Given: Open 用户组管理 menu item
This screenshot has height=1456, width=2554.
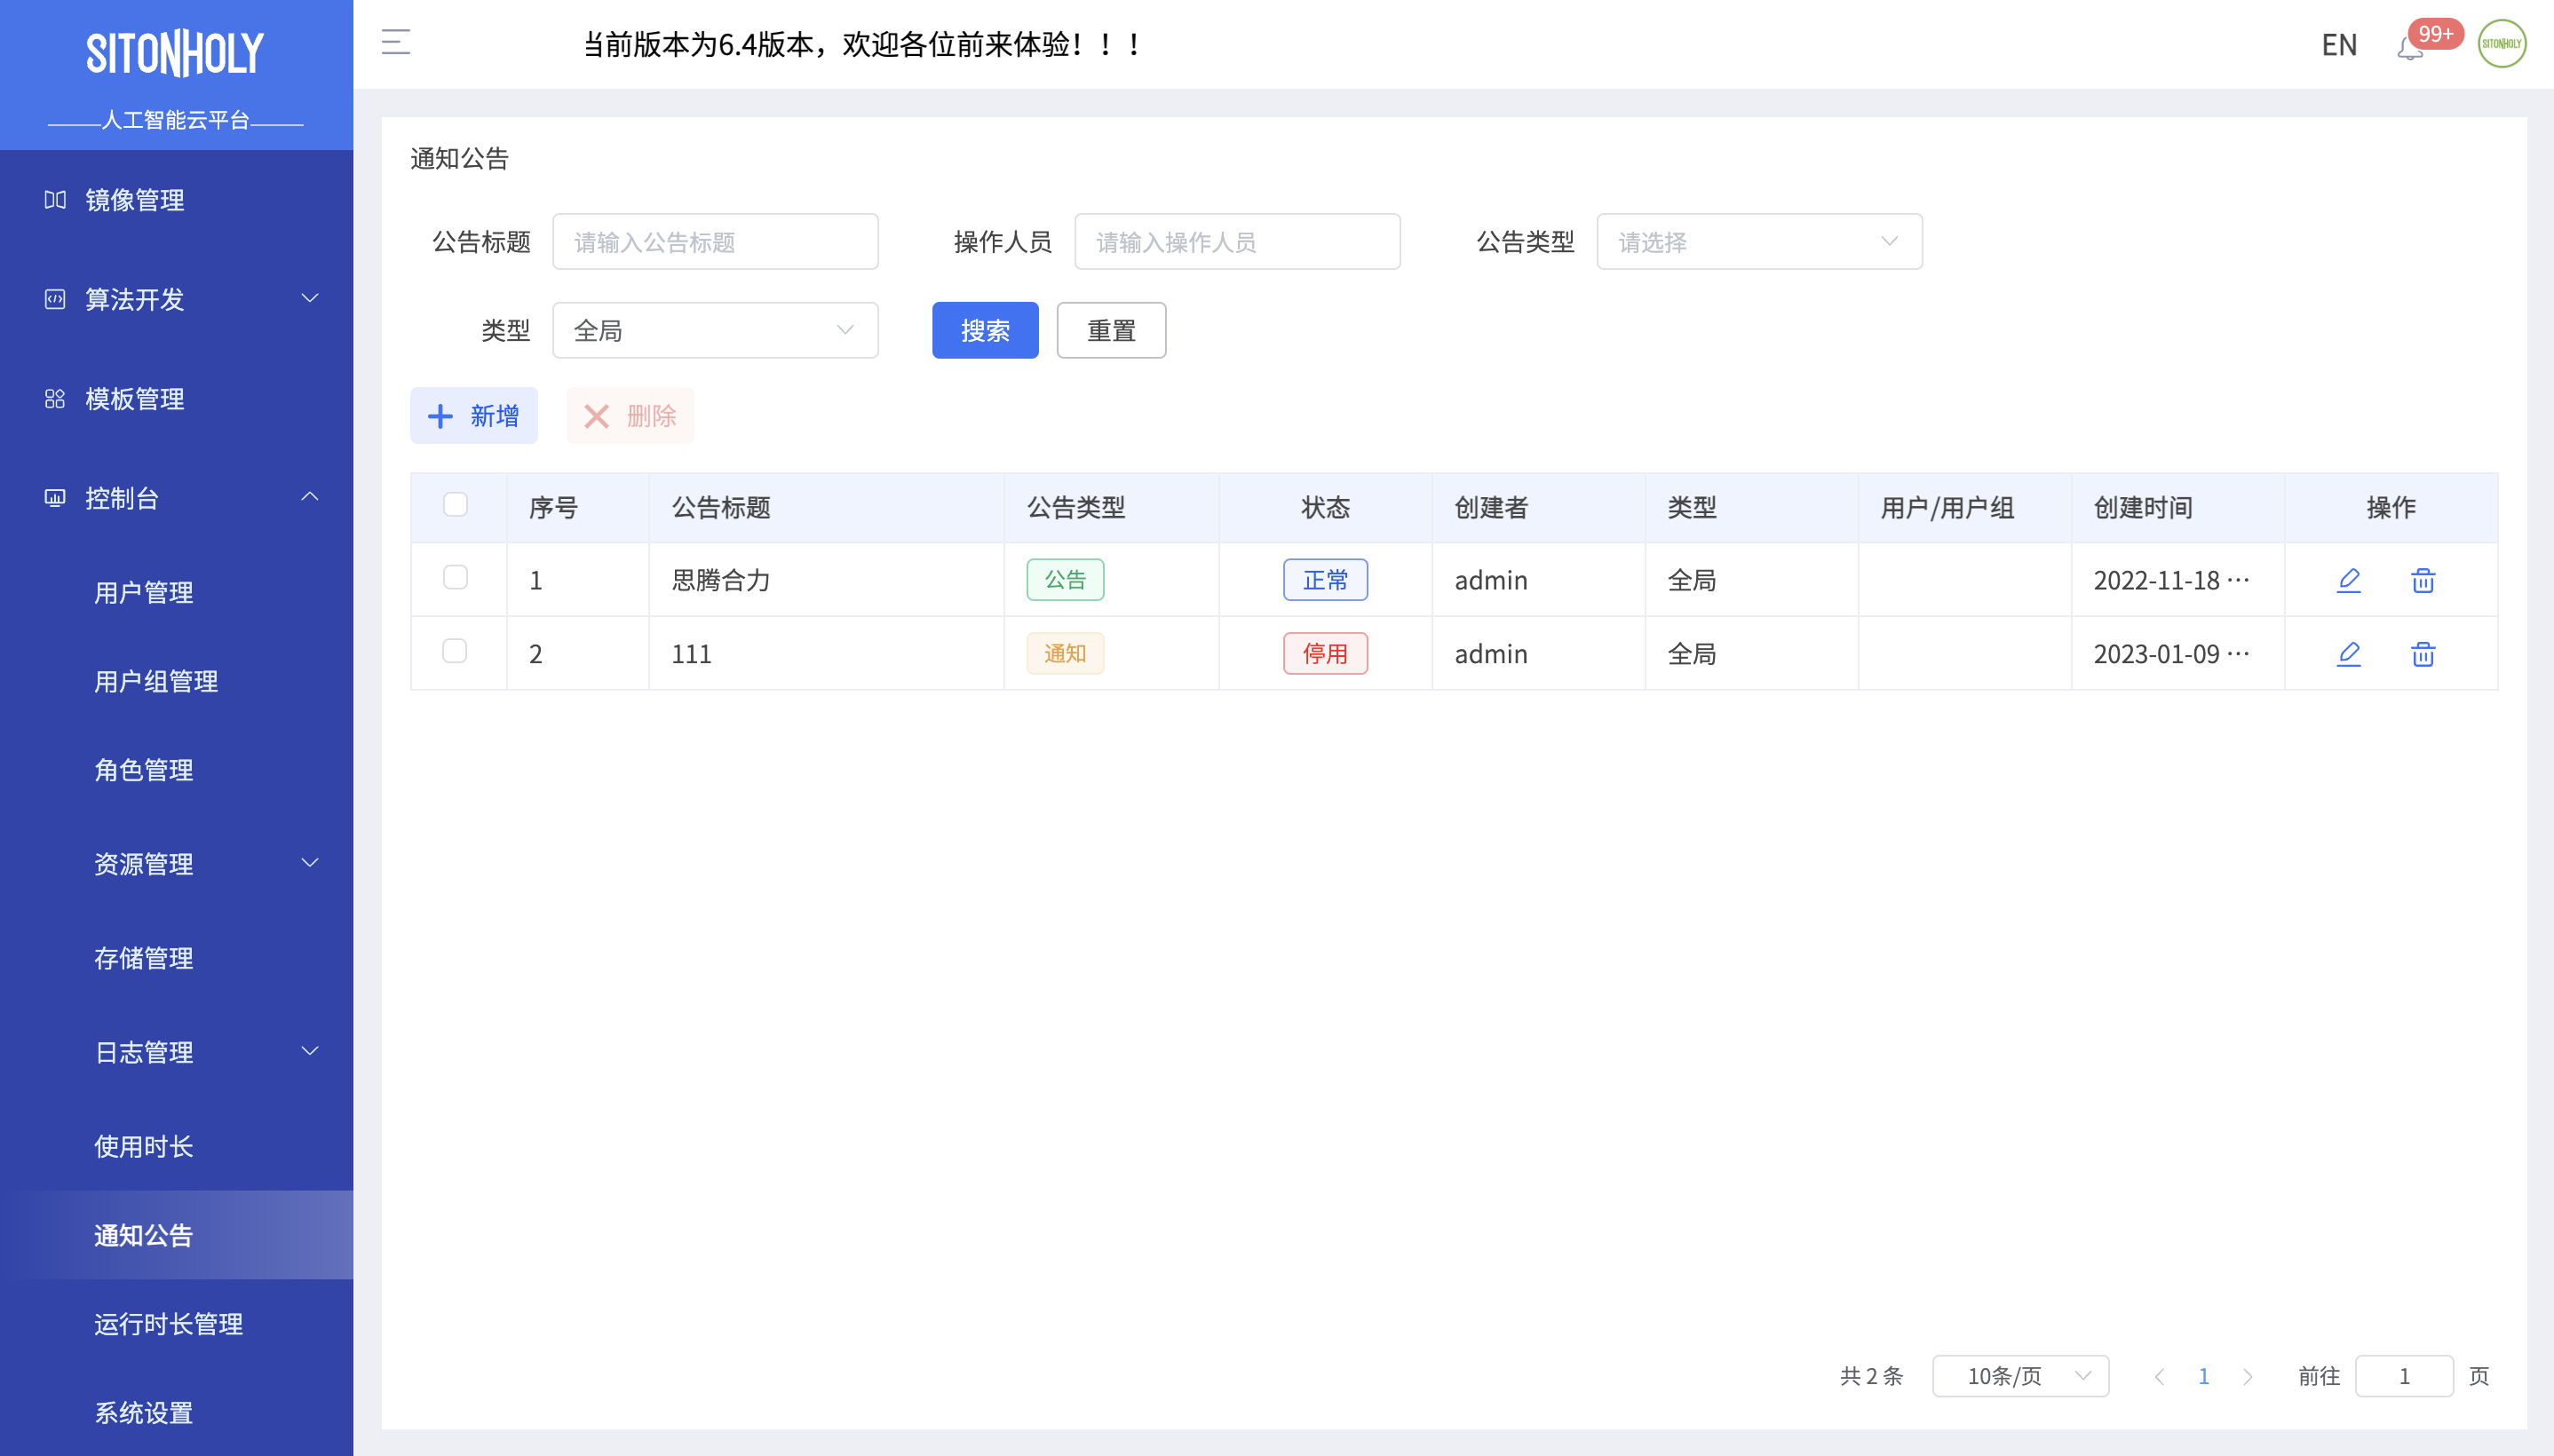Looking at the screenshot, I should coord(176,682).
